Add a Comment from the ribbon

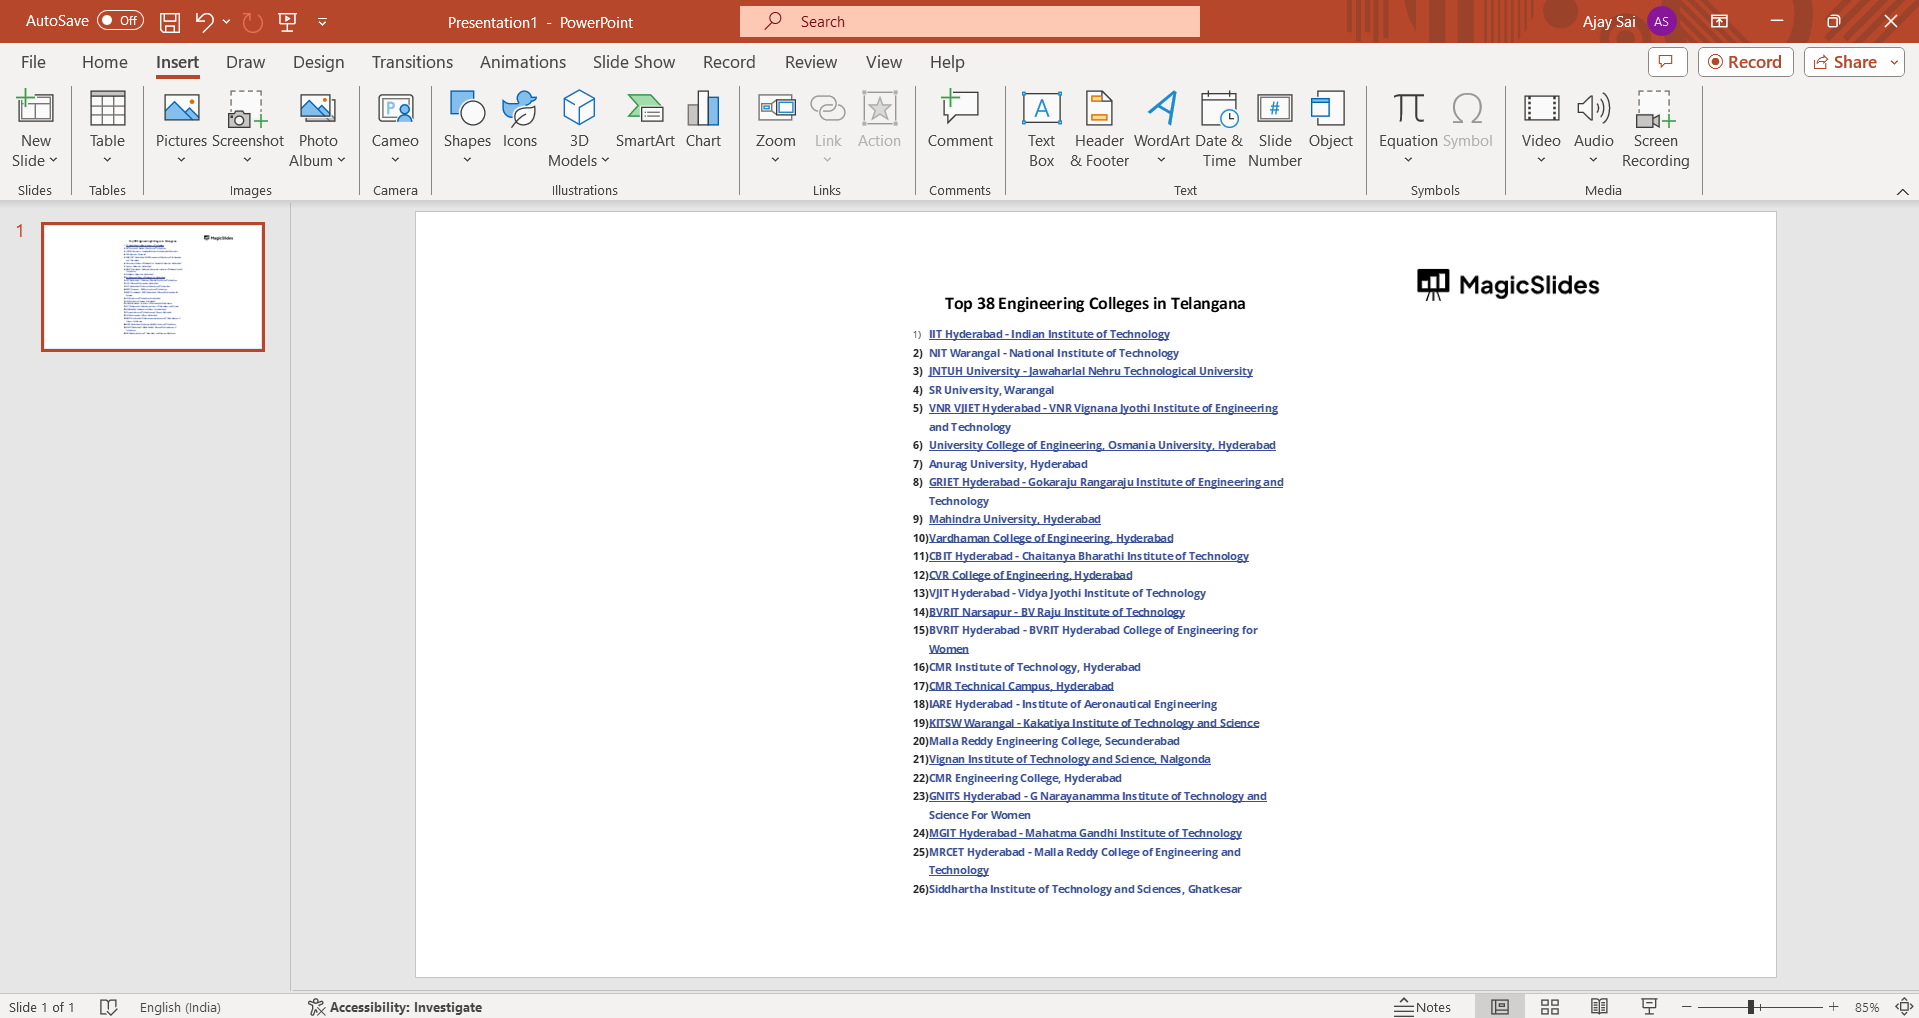[959, 120]
